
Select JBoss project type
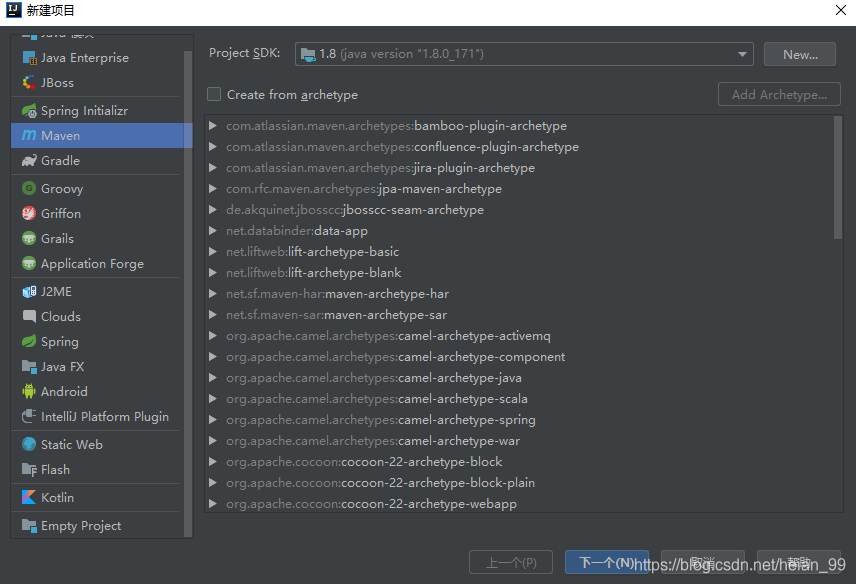[98, 83]
